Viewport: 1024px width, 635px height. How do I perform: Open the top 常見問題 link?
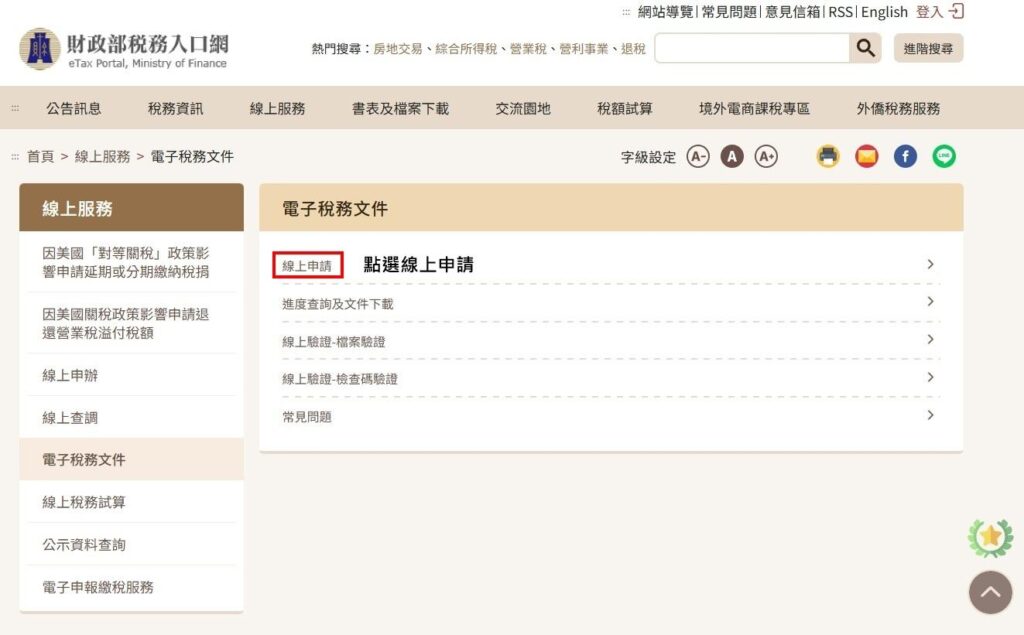pyautogui.click(x=729, y=12)
